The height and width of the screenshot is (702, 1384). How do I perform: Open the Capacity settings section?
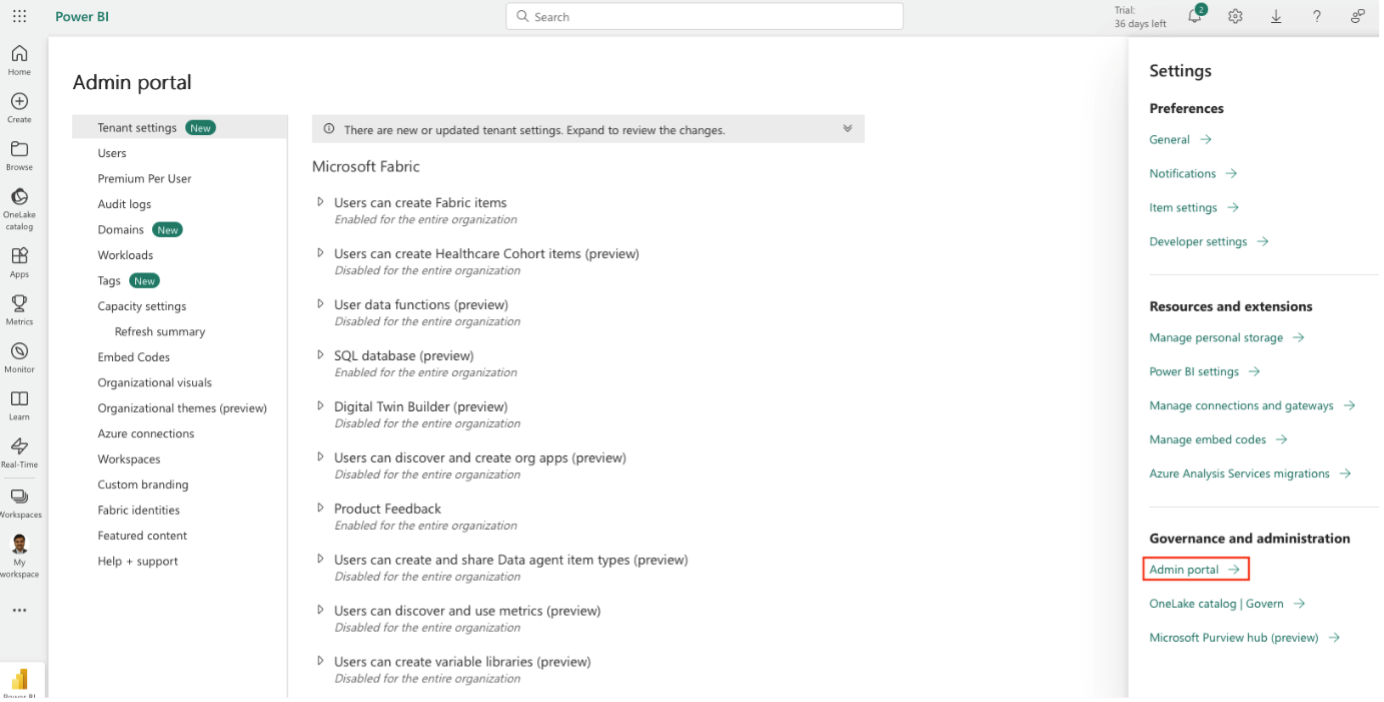coord(140,305)
